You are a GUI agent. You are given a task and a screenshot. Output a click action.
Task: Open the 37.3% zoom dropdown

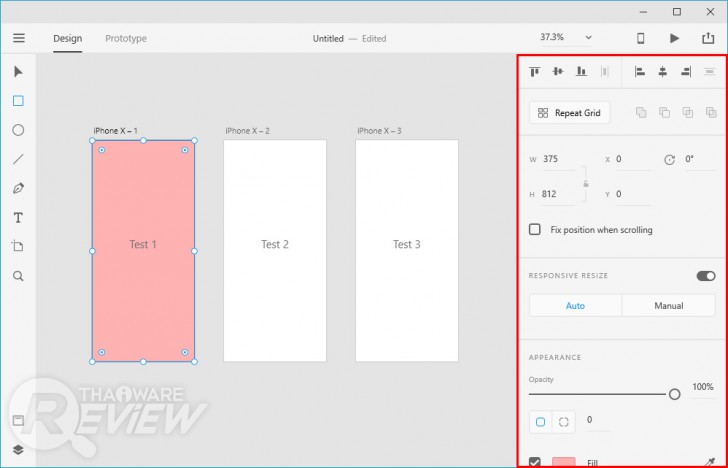(566, 37)
